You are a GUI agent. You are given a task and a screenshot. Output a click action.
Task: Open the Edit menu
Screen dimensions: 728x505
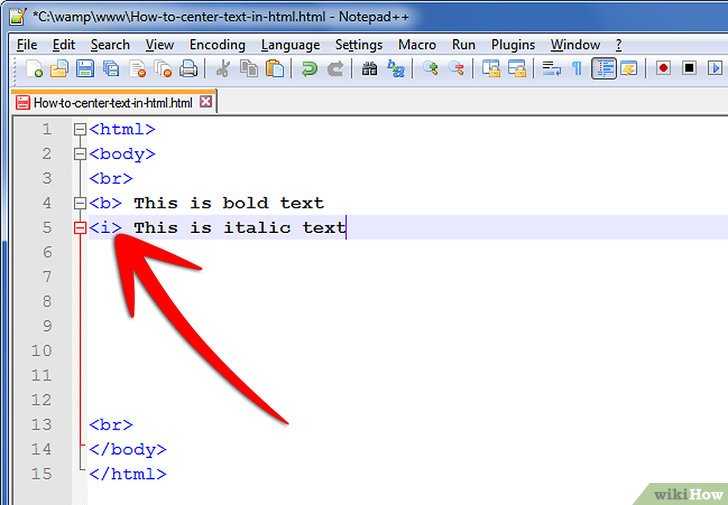pos(64,45)
